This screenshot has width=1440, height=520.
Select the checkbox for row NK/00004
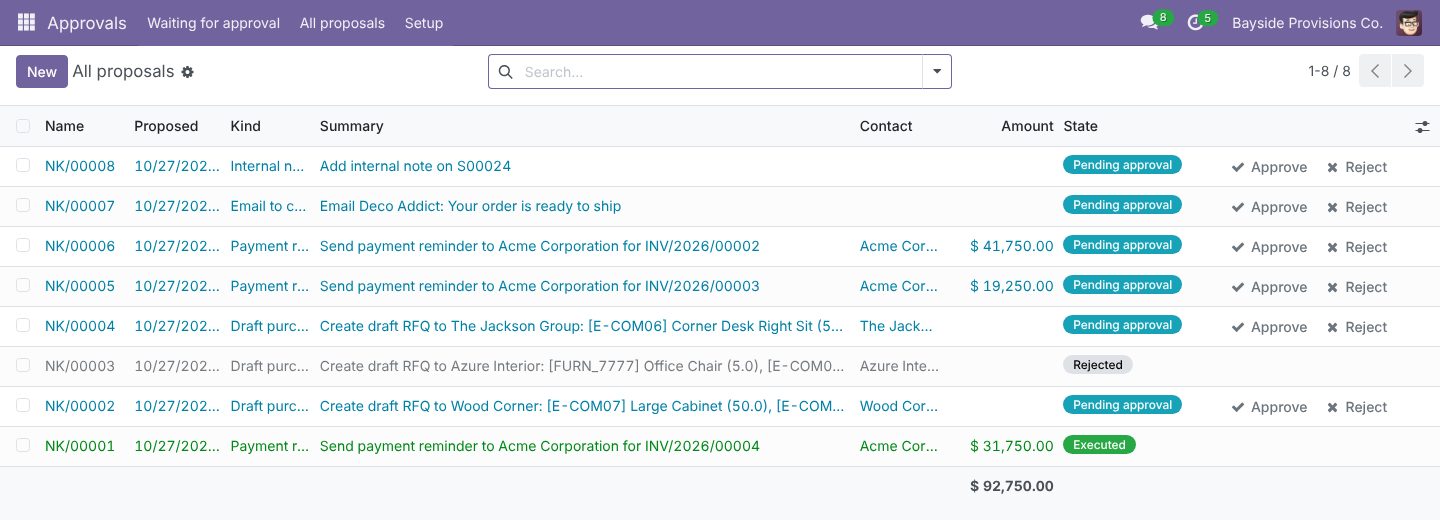[x=23, y=326]
